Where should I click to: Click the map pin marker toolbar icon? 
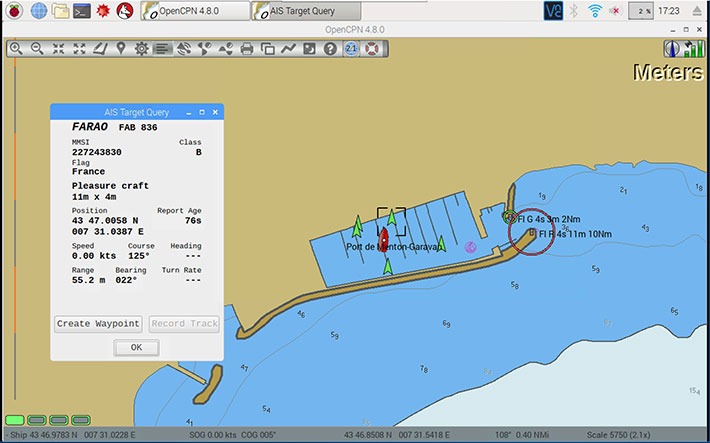(x=121, y=48)
